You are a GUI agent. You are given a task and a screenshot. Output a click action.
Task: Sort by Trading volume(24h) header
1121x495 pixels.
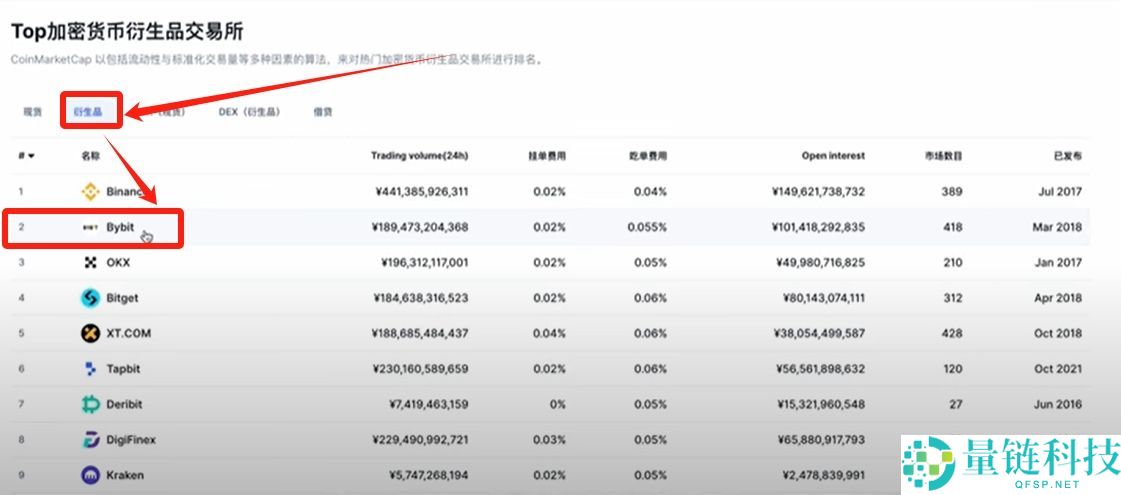420,156
